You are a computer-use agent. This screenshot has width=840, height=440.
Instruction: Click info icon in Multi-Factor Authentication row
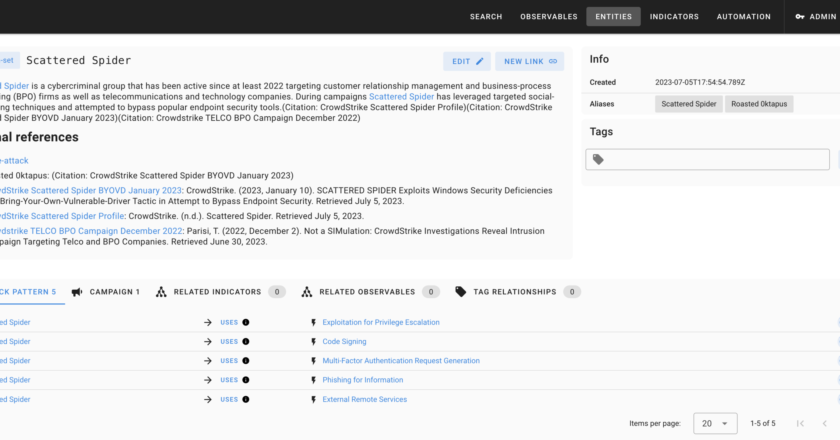click(246, 361)
